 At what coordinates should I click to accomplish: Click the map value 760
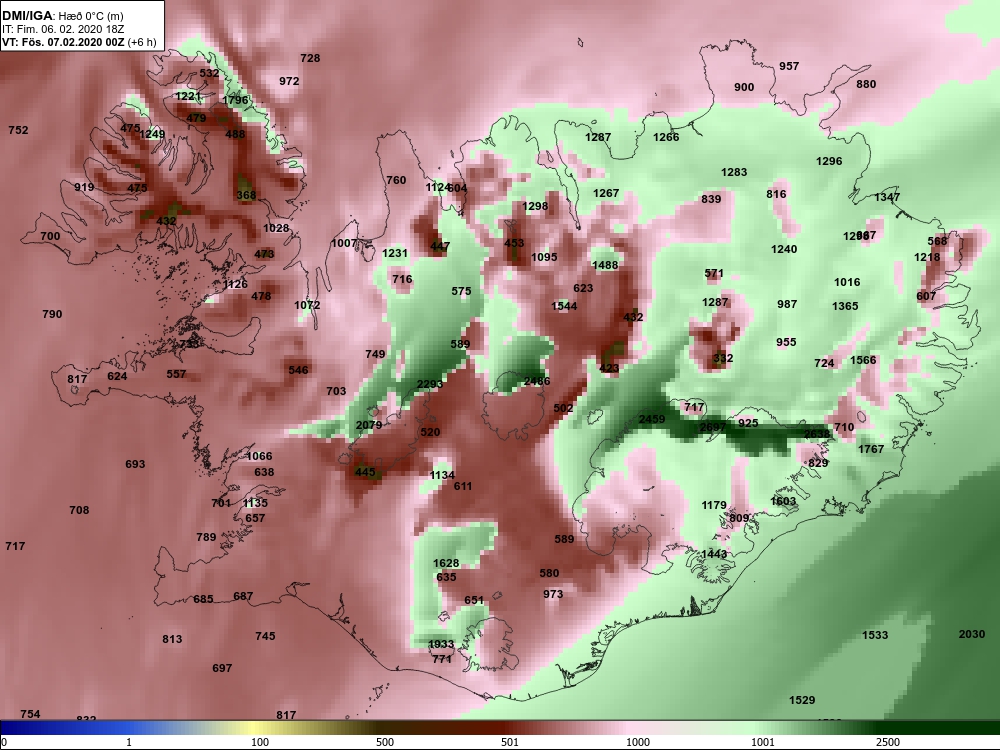(x=396, y=180)
